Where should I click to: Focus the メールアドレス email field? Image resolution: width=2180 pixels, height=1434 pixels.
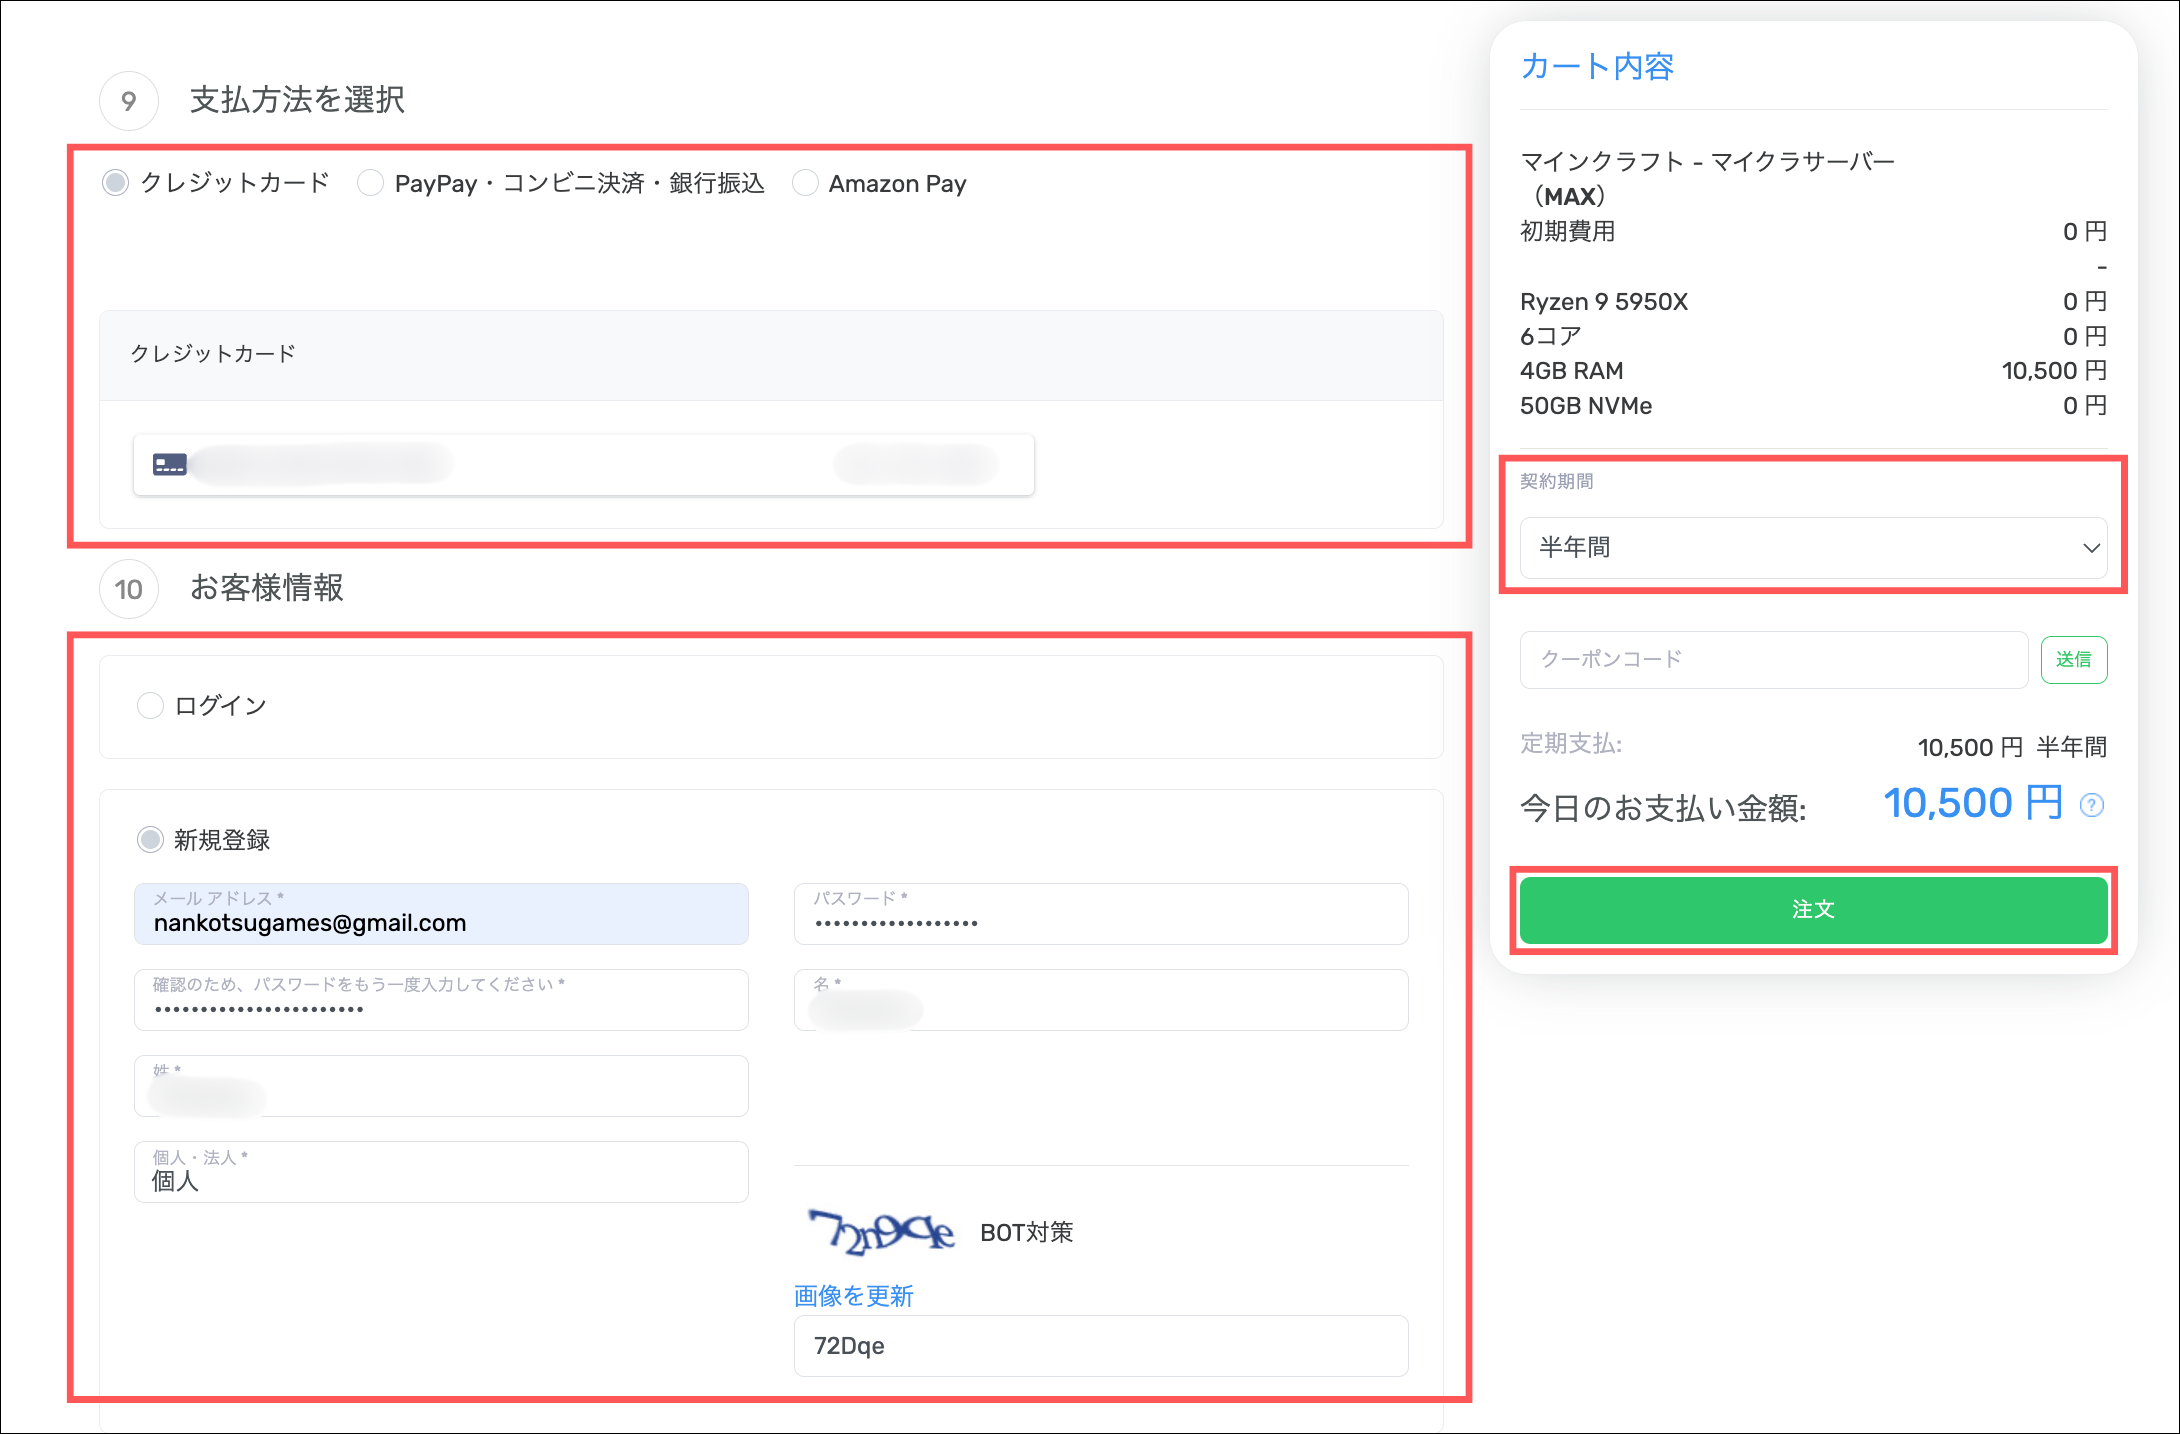click(441, 915)
